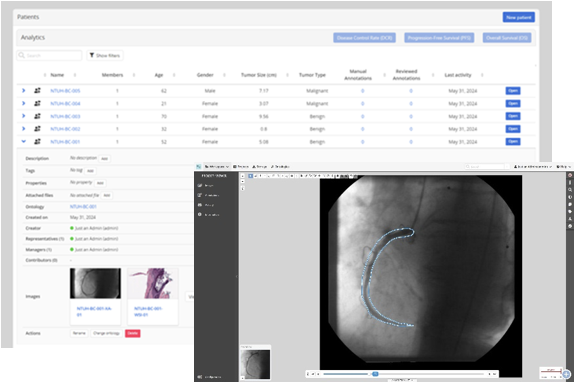
Task: Collapse the NTUH-BC-001 row chevron
Action: pos(23,141)
